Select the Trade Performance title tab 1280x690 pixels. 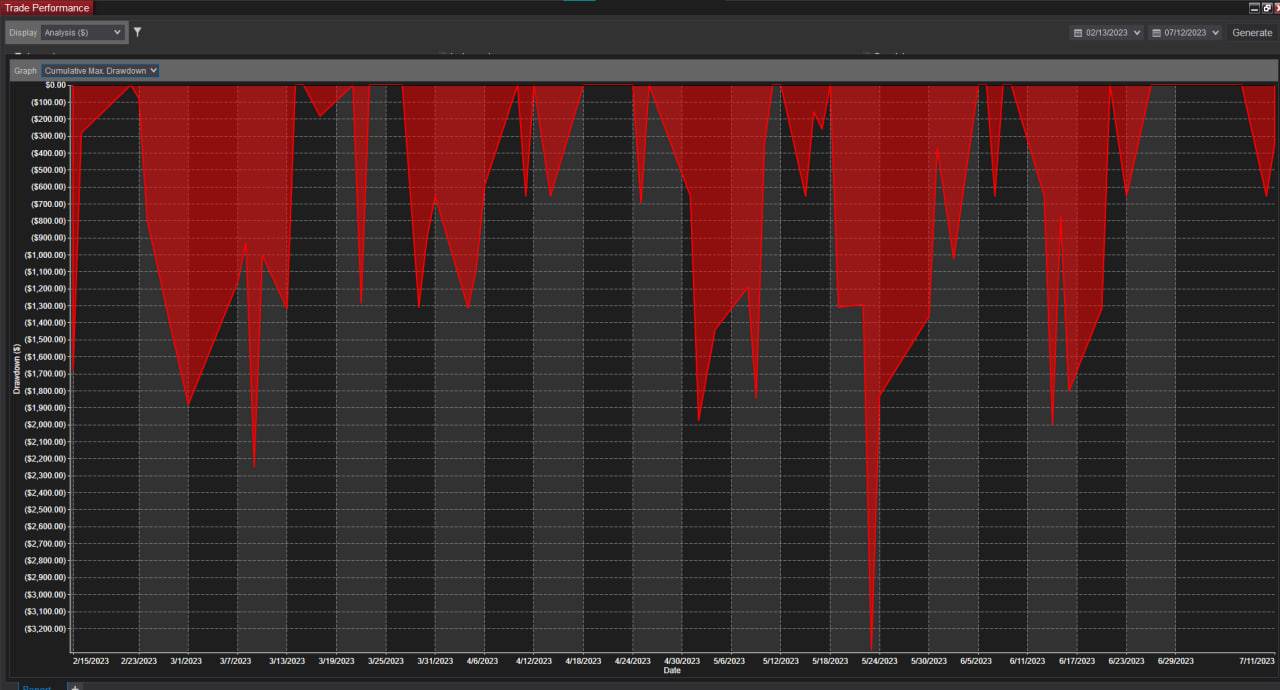46,7
